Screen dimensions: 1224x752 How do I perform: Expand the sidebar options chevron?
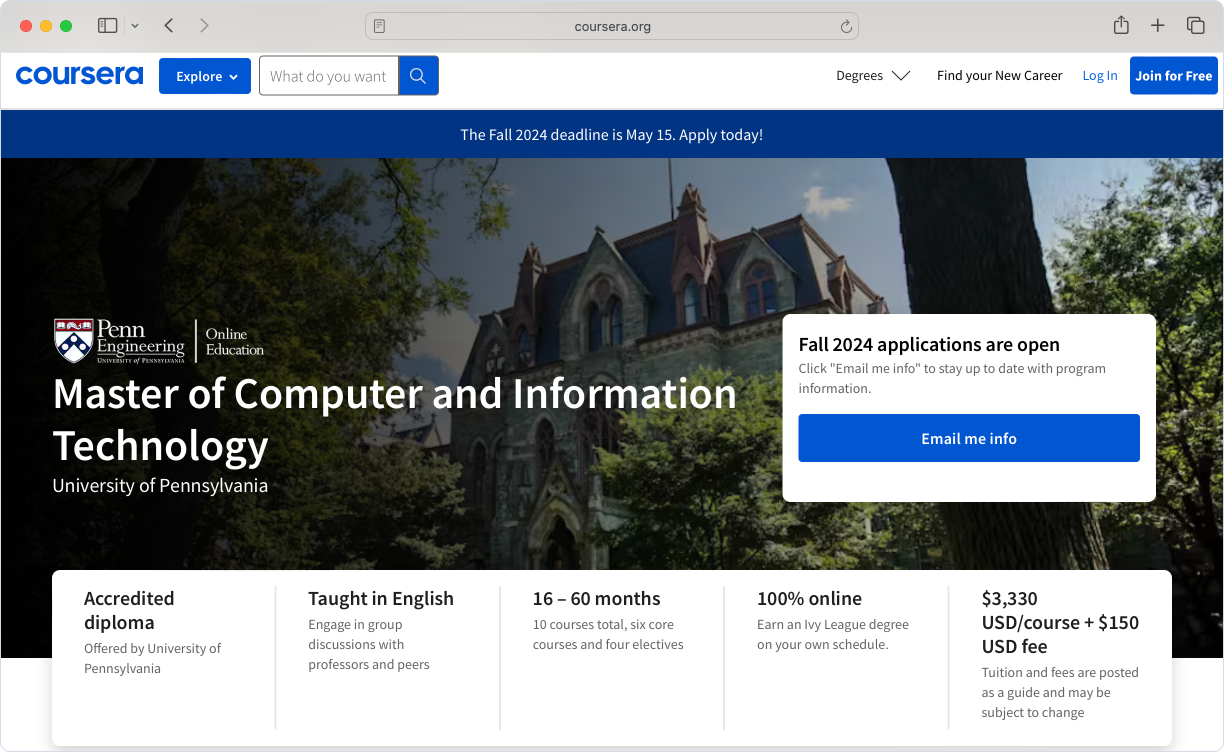pyautogui.click(x=135, y=26)
